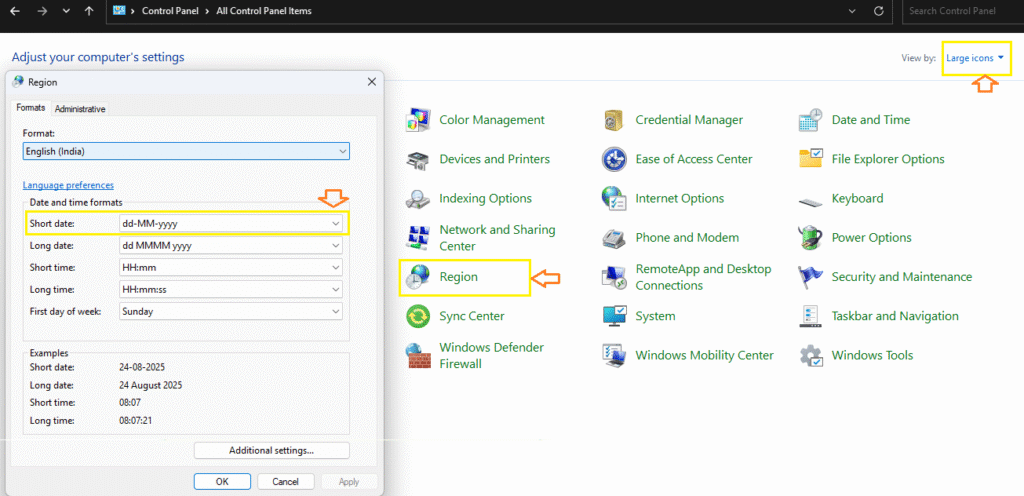This screenshot has width=1024, height=496.
Task: Click Control Panel in breadcrumb path
Action: pyautogui.click(x=172, y=11)
